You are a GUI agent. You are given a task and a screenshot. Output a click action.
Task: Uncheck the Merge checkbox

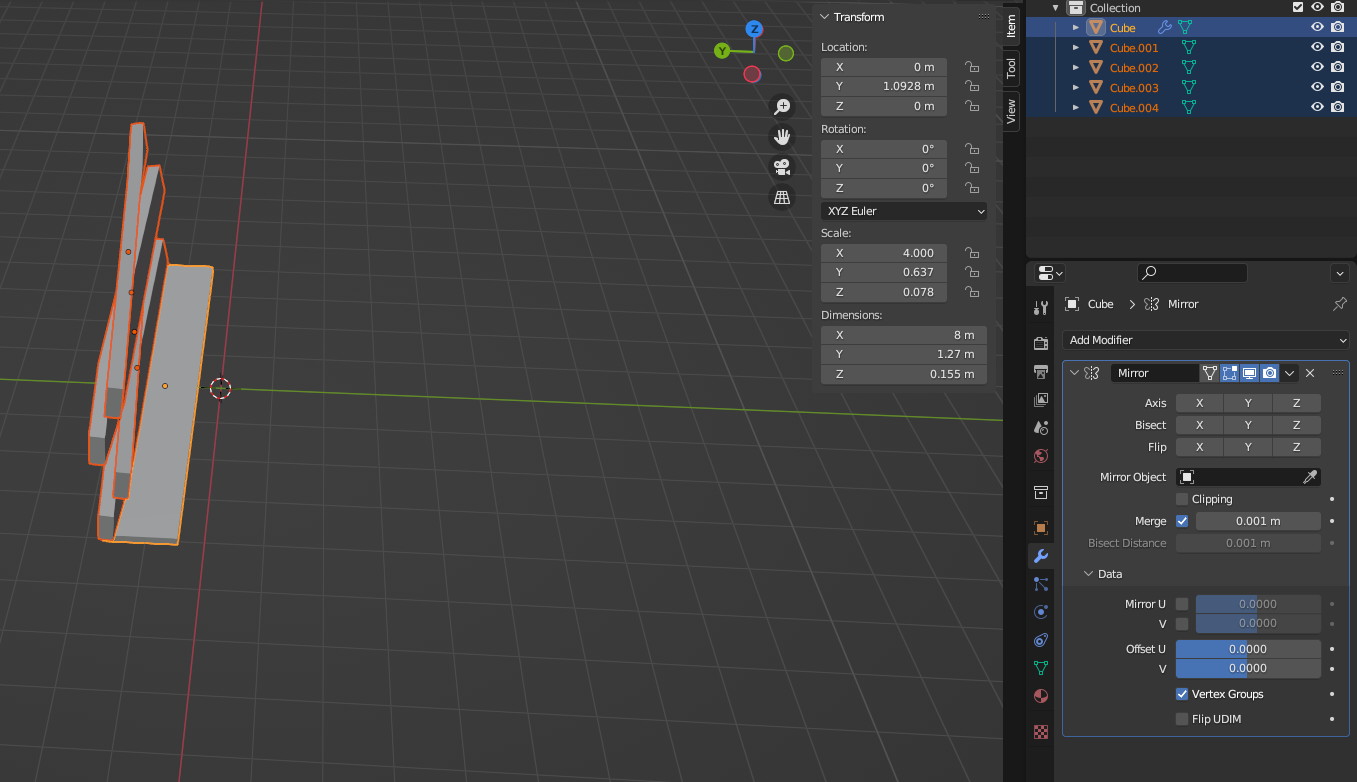click(1182, 521)
